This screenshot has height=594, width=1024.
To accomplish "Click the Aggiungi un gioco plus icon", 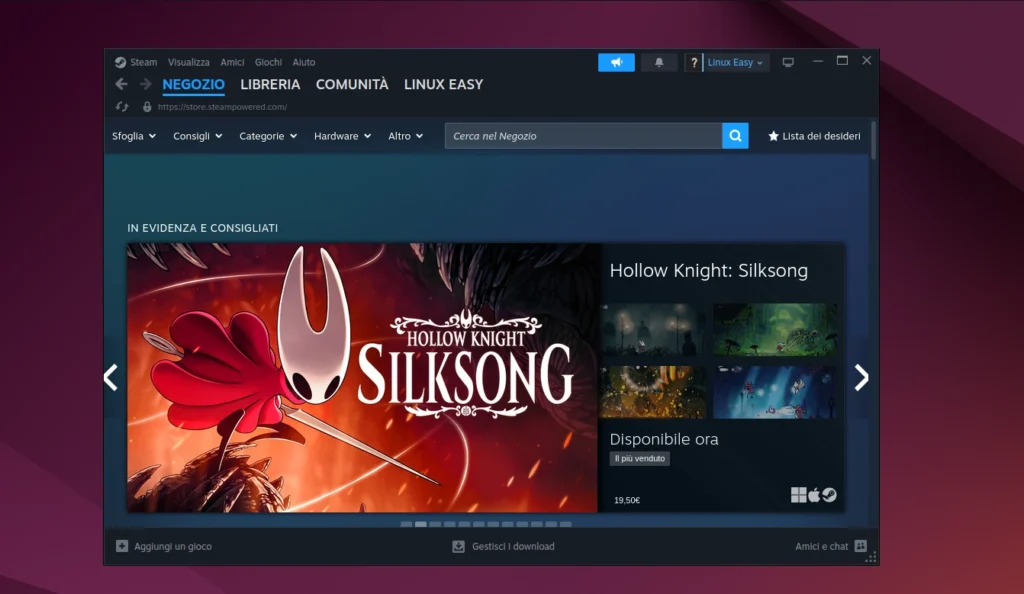I will pos(121,546).
